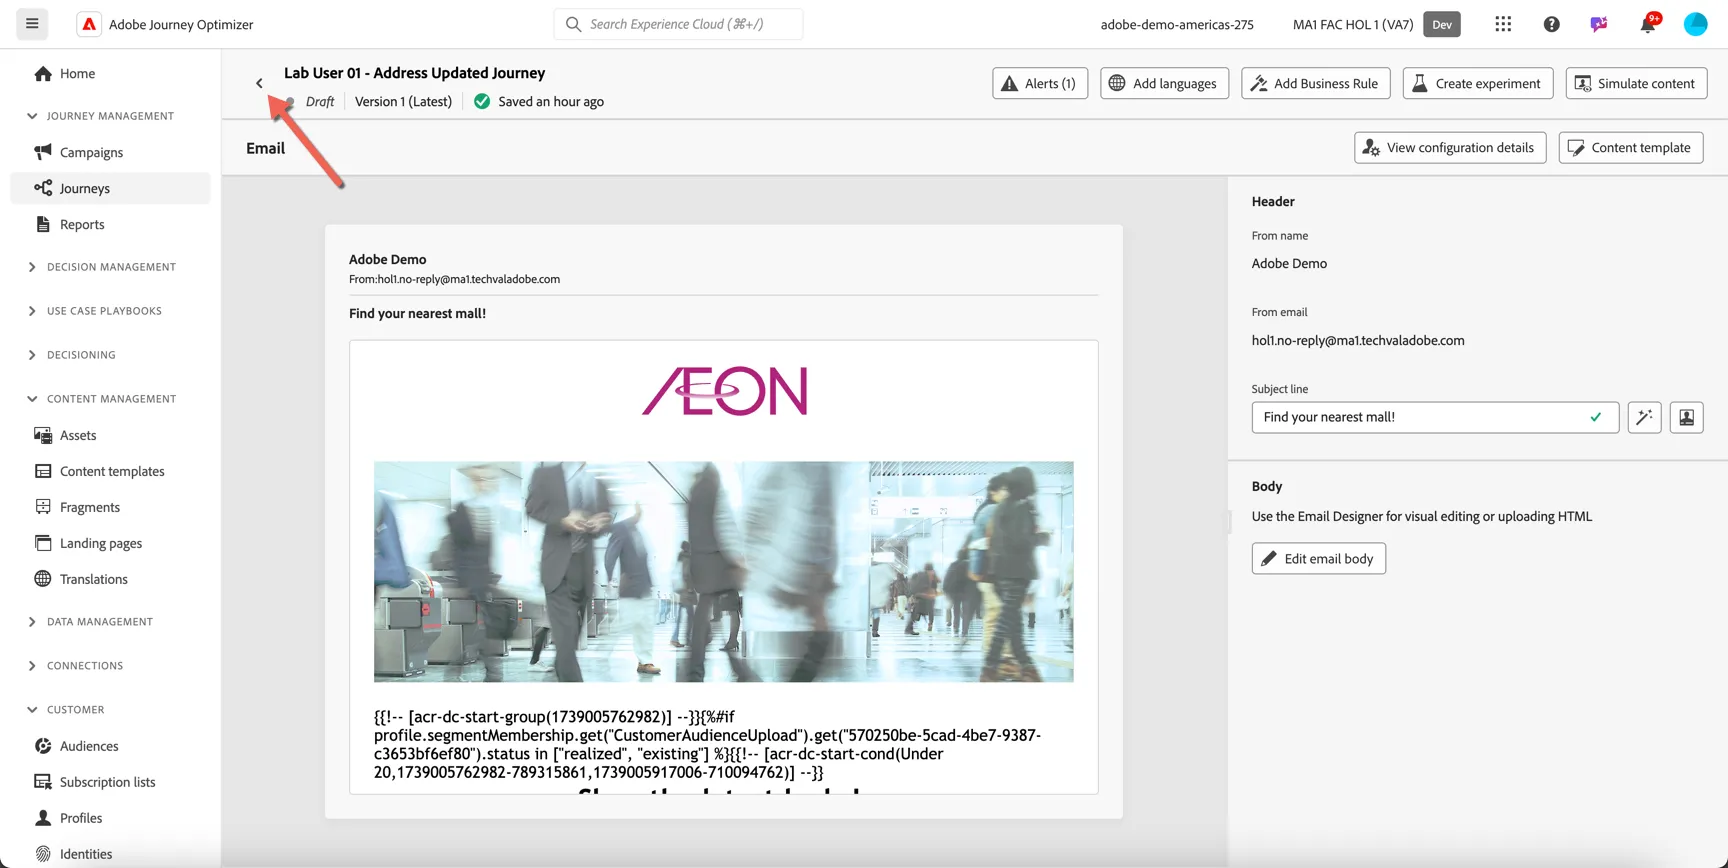Open the feedback chat icon

coord(1599,24)
